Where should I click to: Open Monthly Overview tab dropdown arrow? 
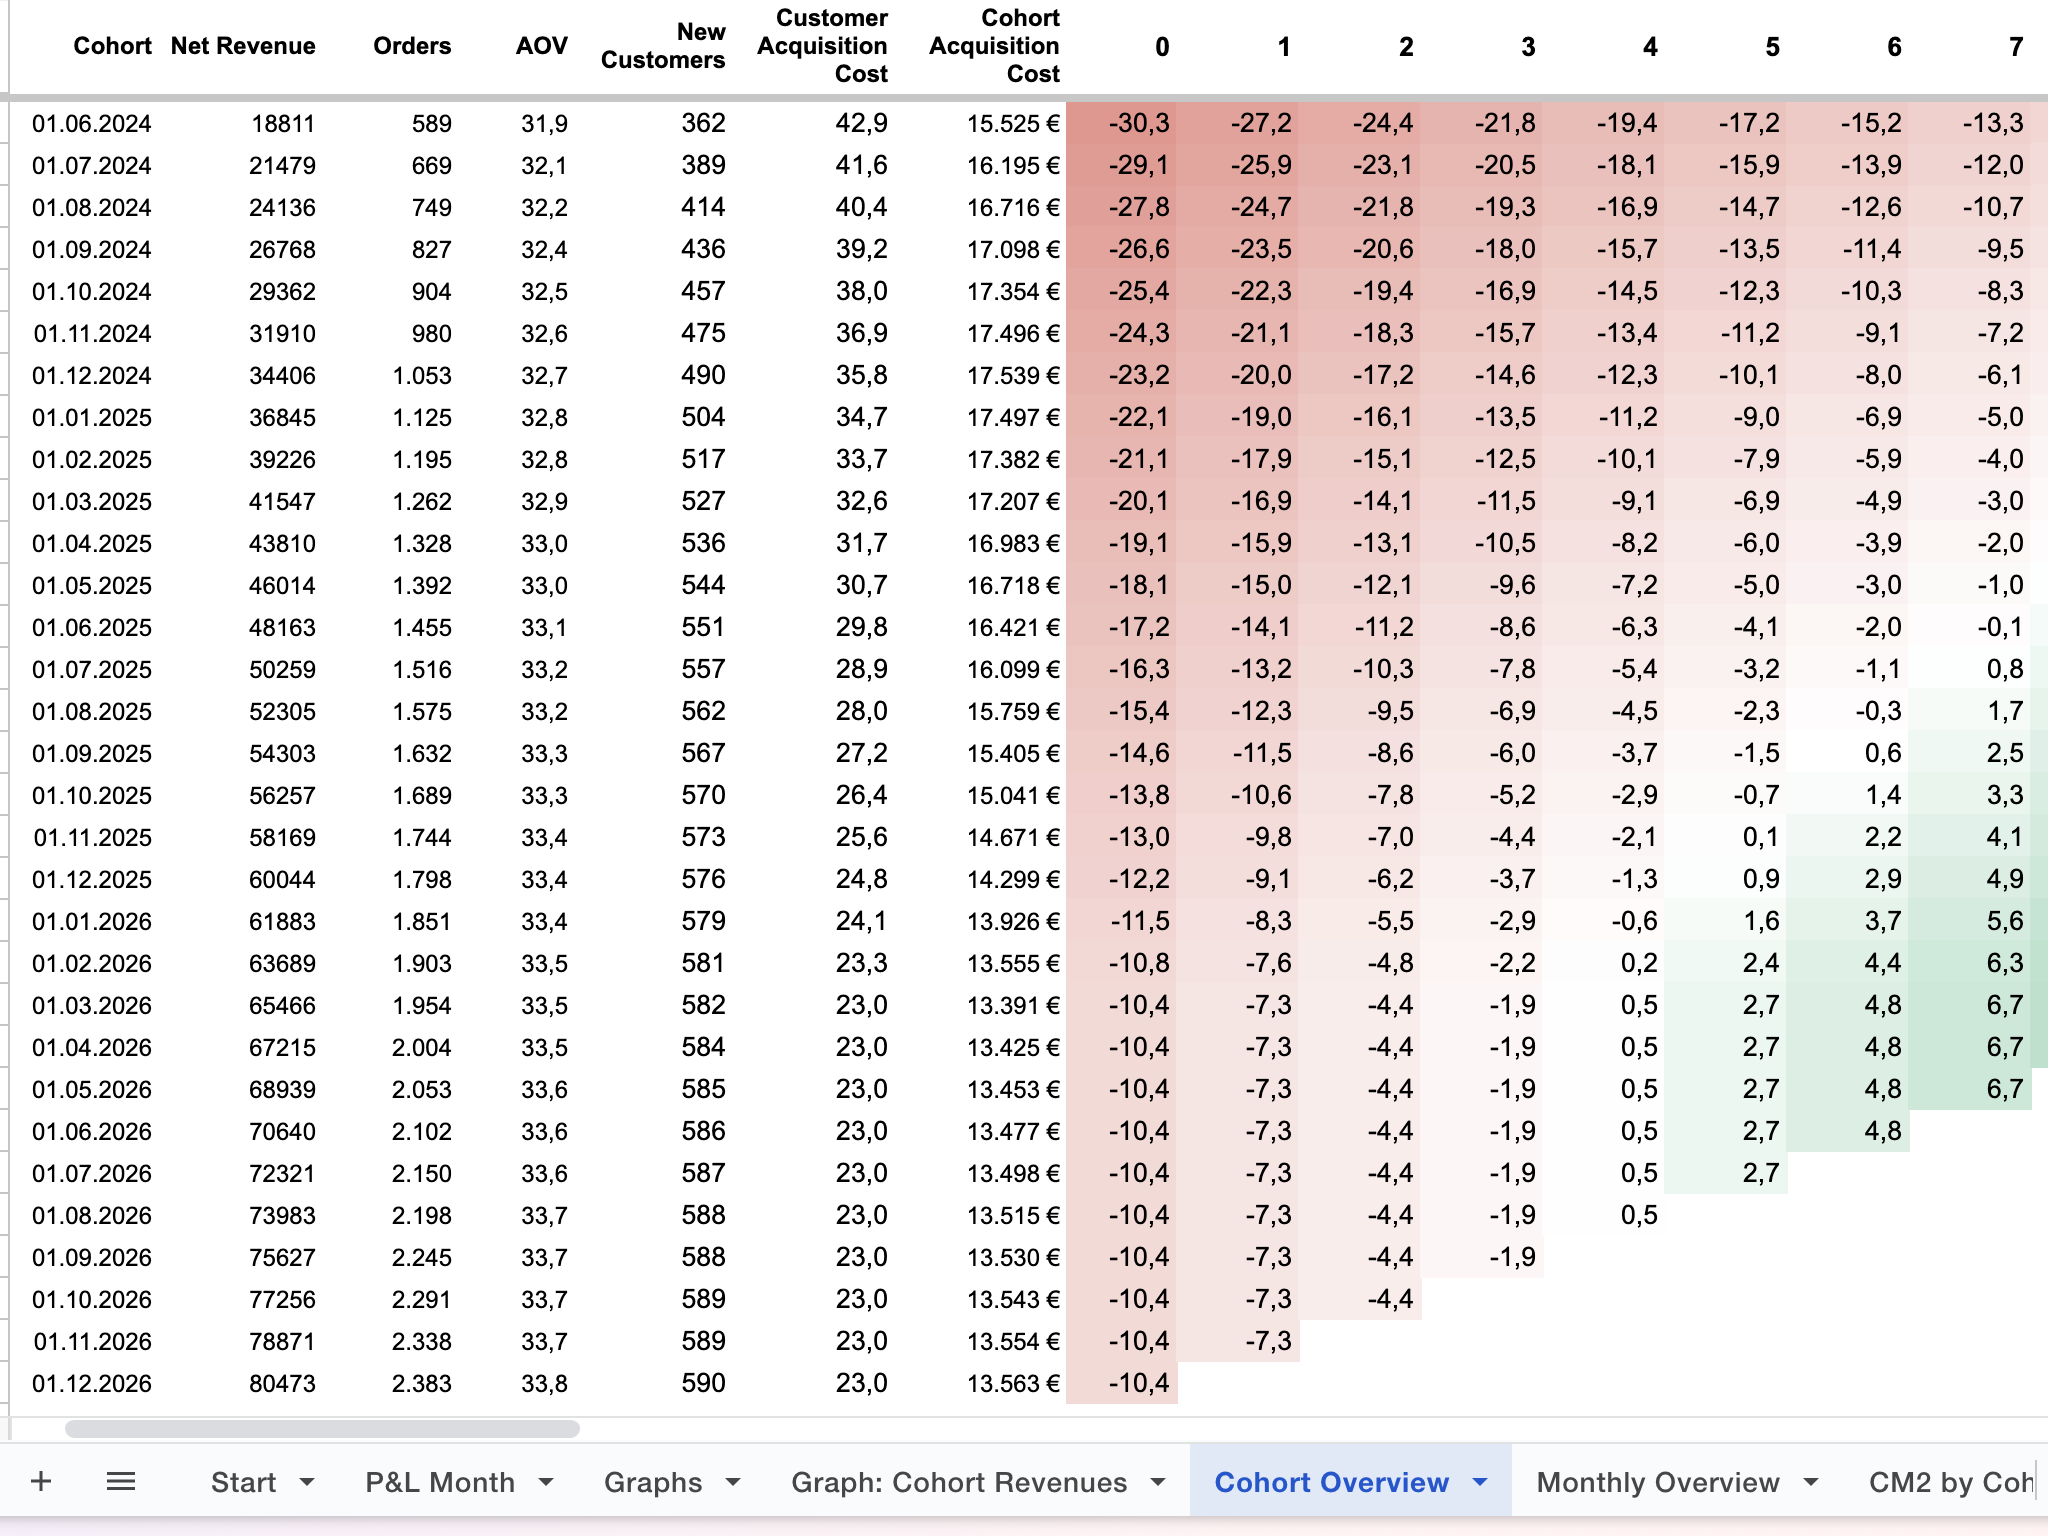[1811, 1482]
